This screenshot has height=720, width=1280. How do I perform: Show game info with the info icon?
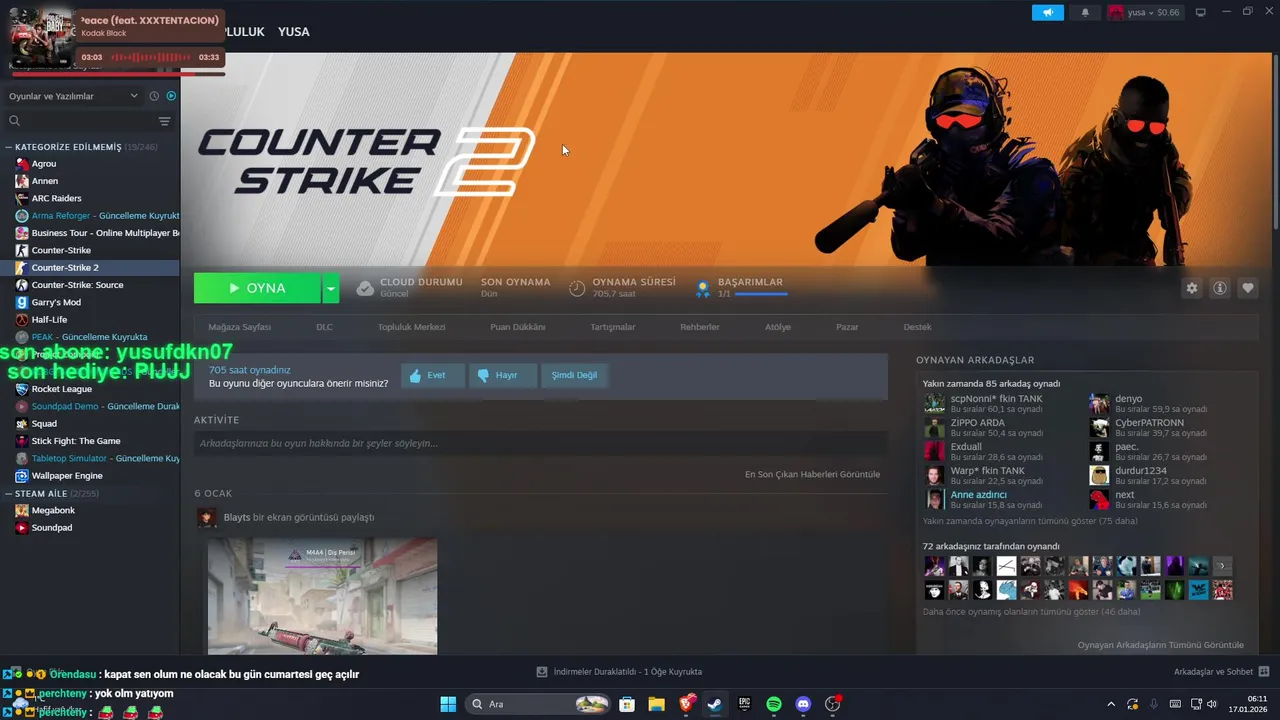point(1220,288)
